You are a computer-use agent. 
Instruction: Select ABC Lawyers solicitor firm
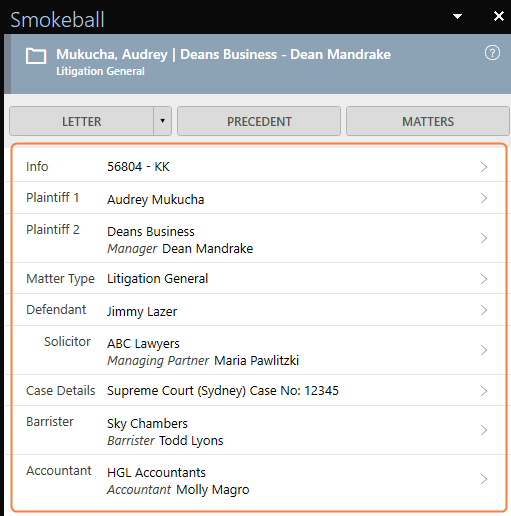point(143,344)
